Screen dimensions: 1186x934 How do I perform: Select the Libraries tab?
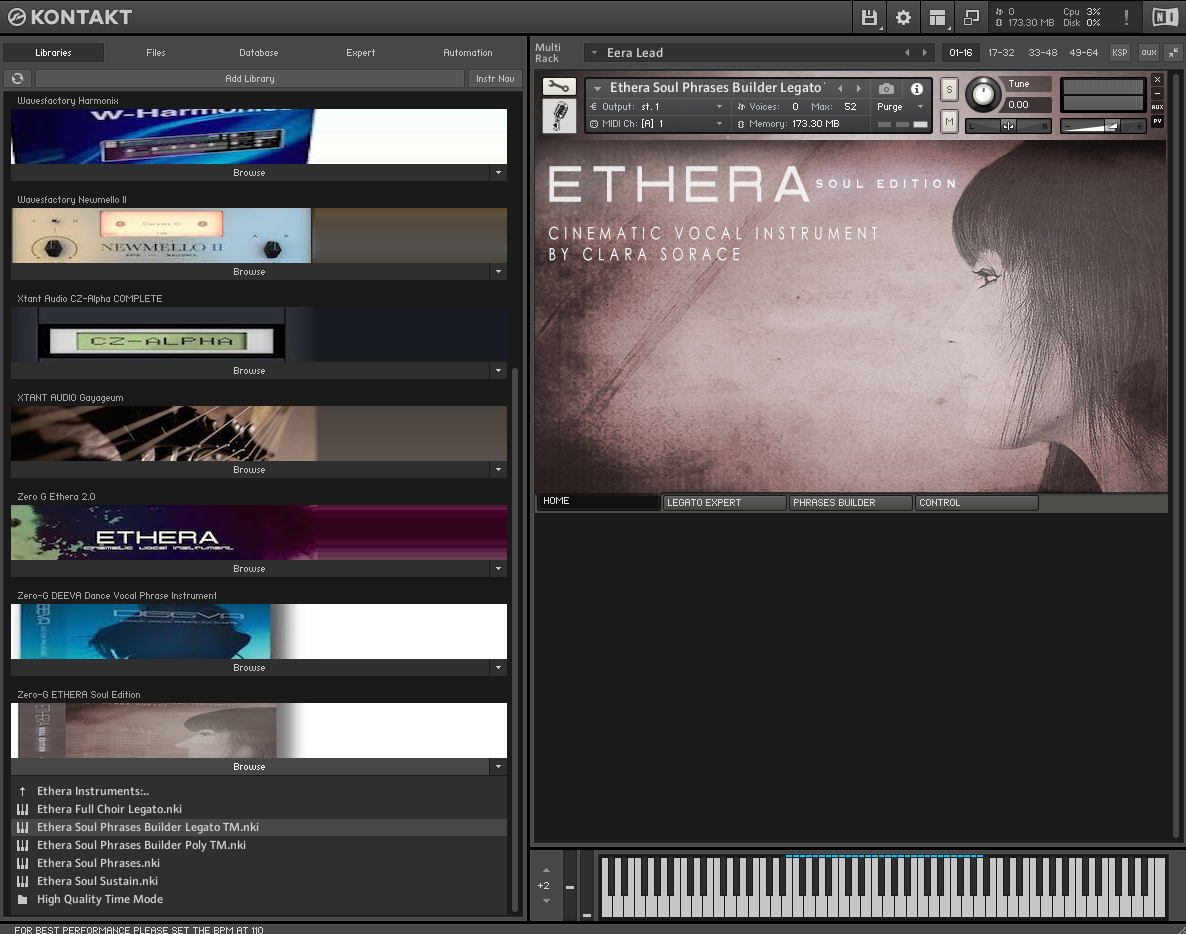click(53, 52)
